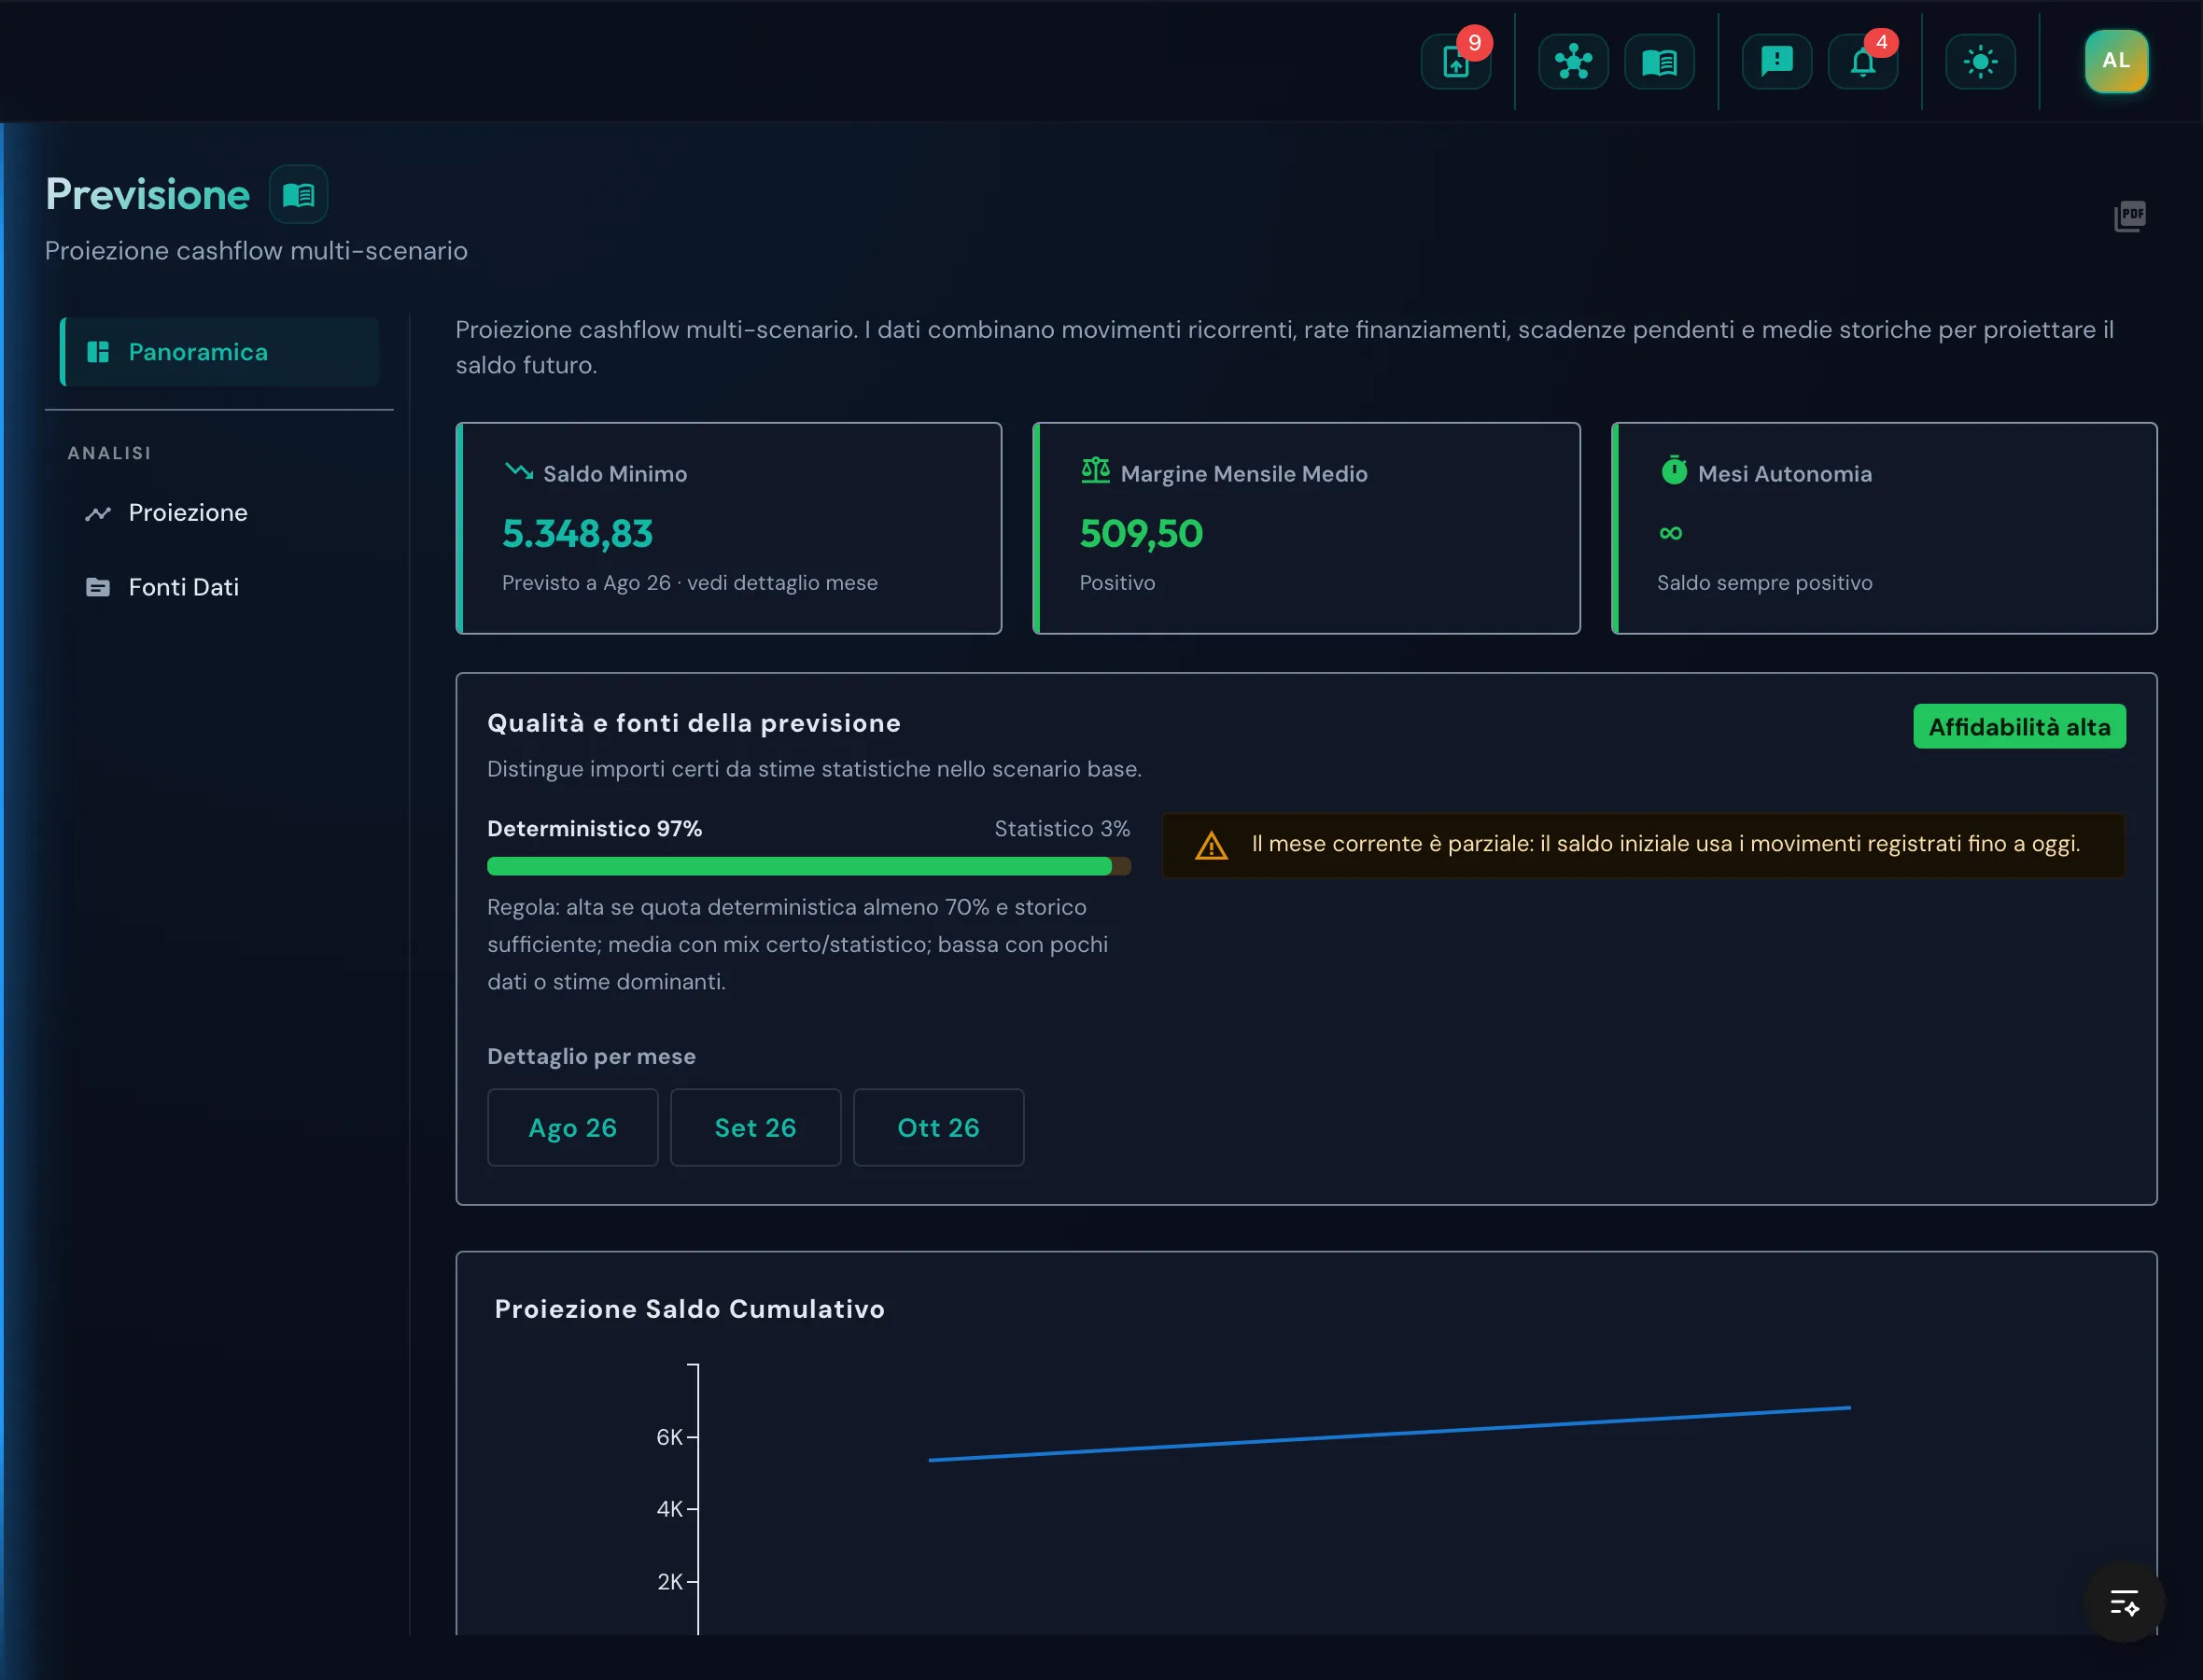Open the floating AI list button

click(x=2123, y=1602)
